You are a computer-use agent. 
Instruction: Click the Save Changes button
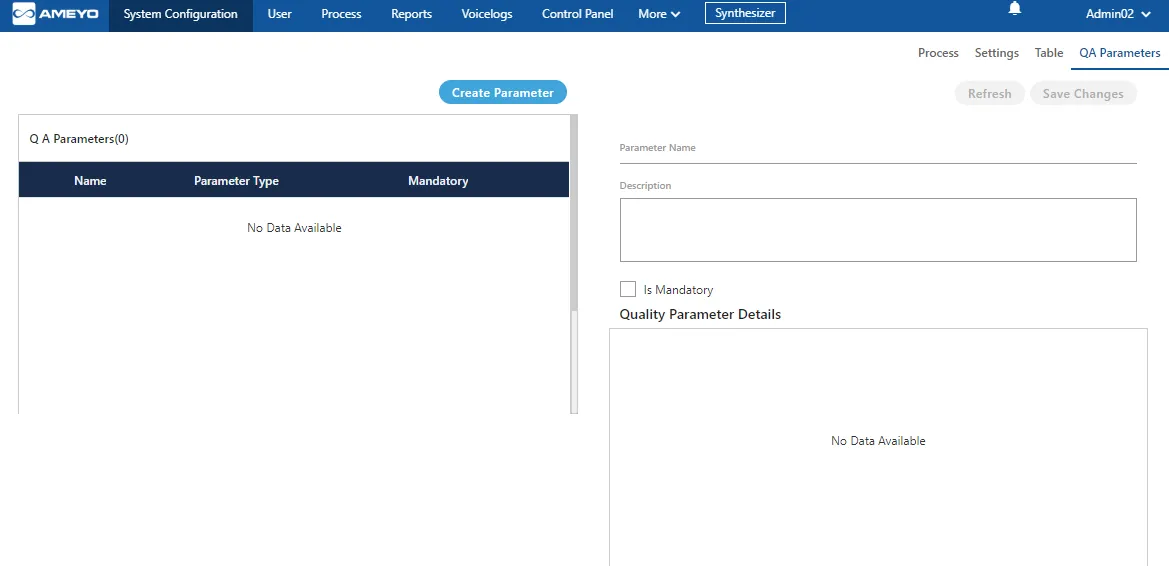[x=1083, y=93]
